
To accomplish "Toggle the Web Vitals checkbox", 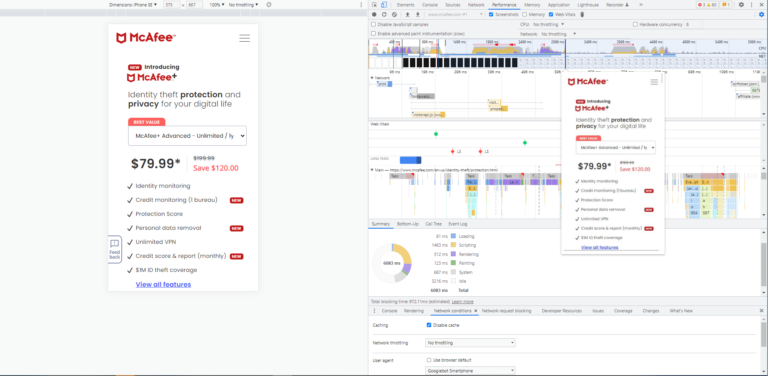I will [x=551, y=14].
